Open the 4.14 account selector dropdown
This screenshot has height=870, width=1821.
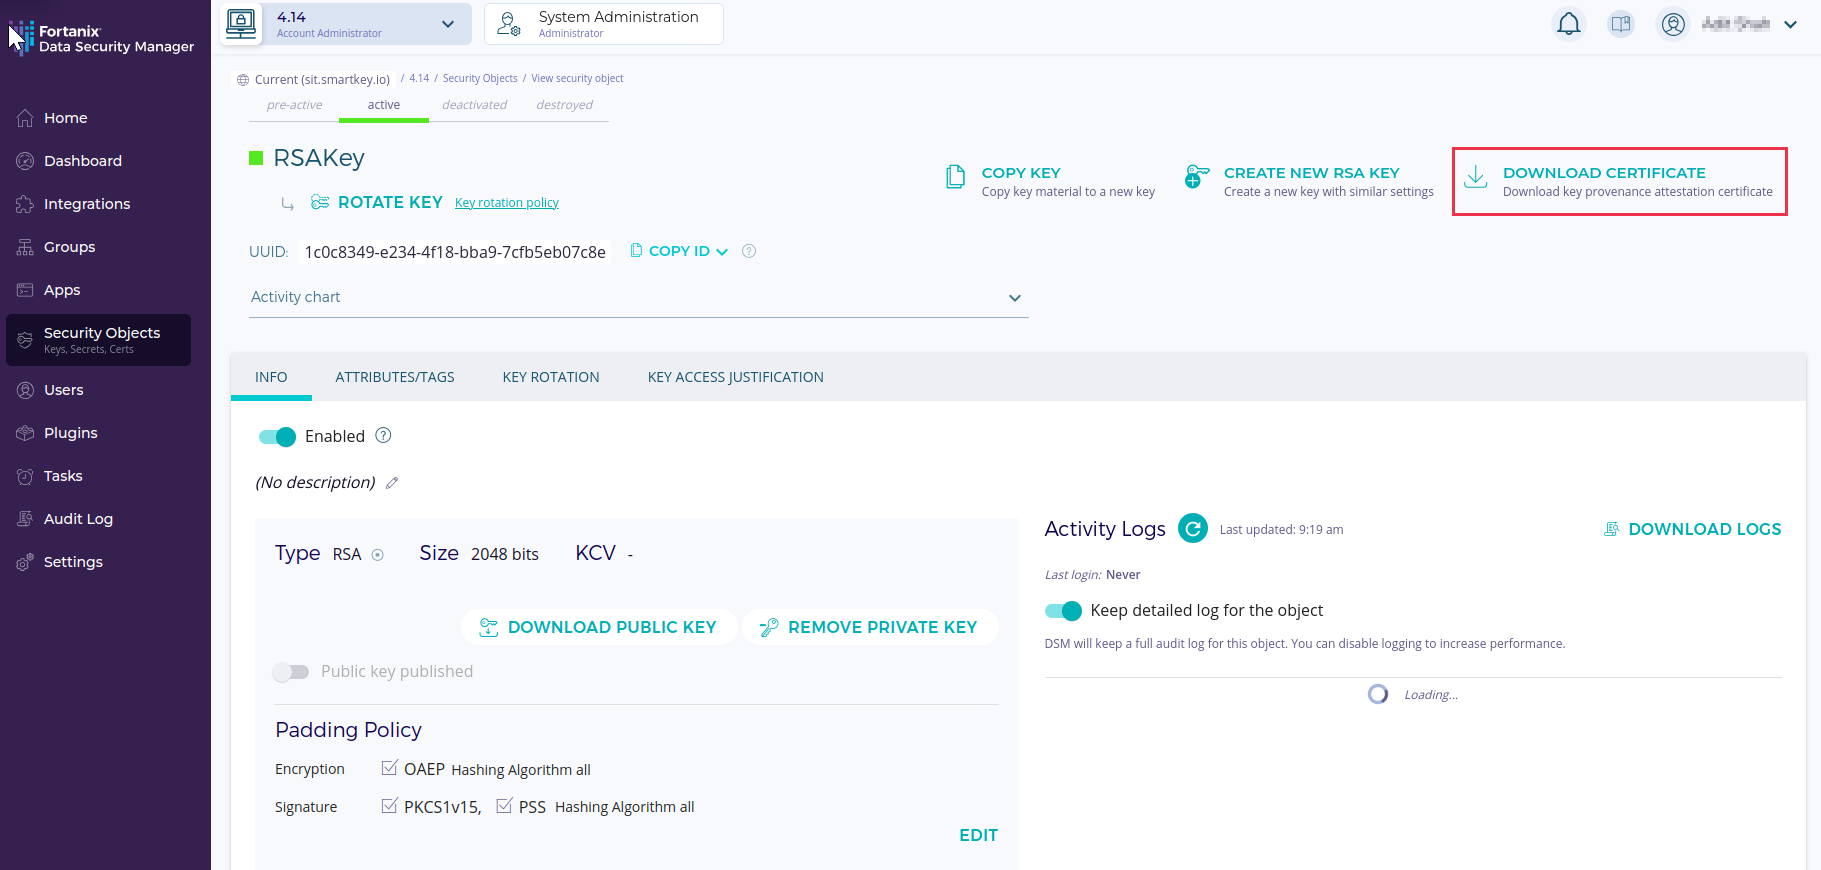coord(447,24)
